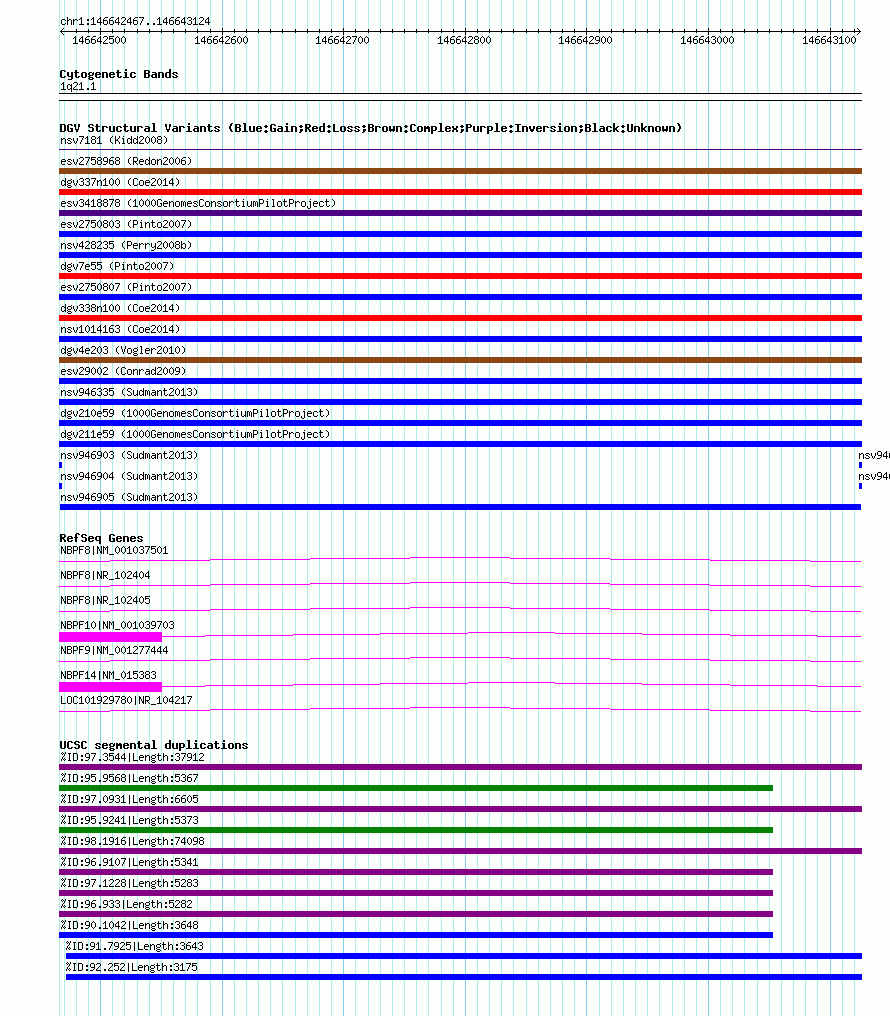
Task: Open transcript NBPF8|NR_102405
Action: tap(105, 600)
